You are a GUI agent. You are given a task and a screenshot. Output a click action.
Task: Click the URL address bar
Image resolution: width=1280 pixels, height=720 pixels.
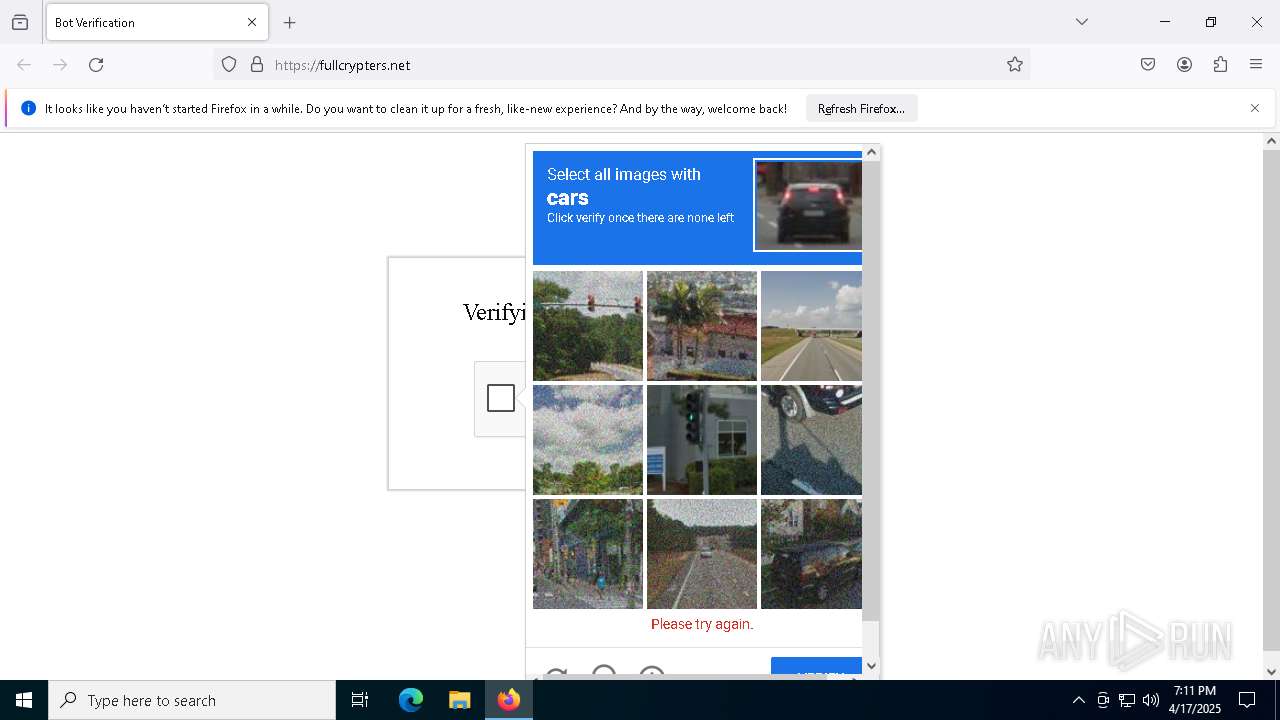coord(620,65)
